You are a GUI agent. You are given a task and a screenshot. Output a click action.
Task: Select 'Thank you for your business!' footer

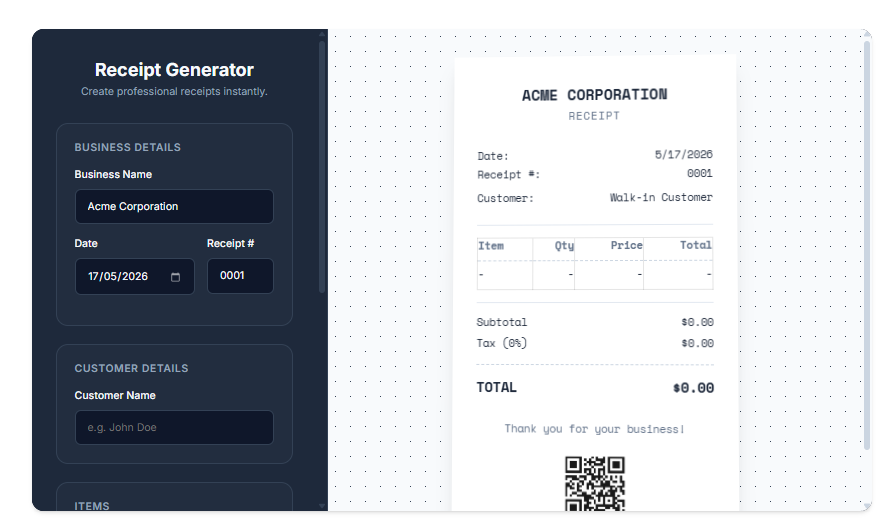click(x=595, y=429)
